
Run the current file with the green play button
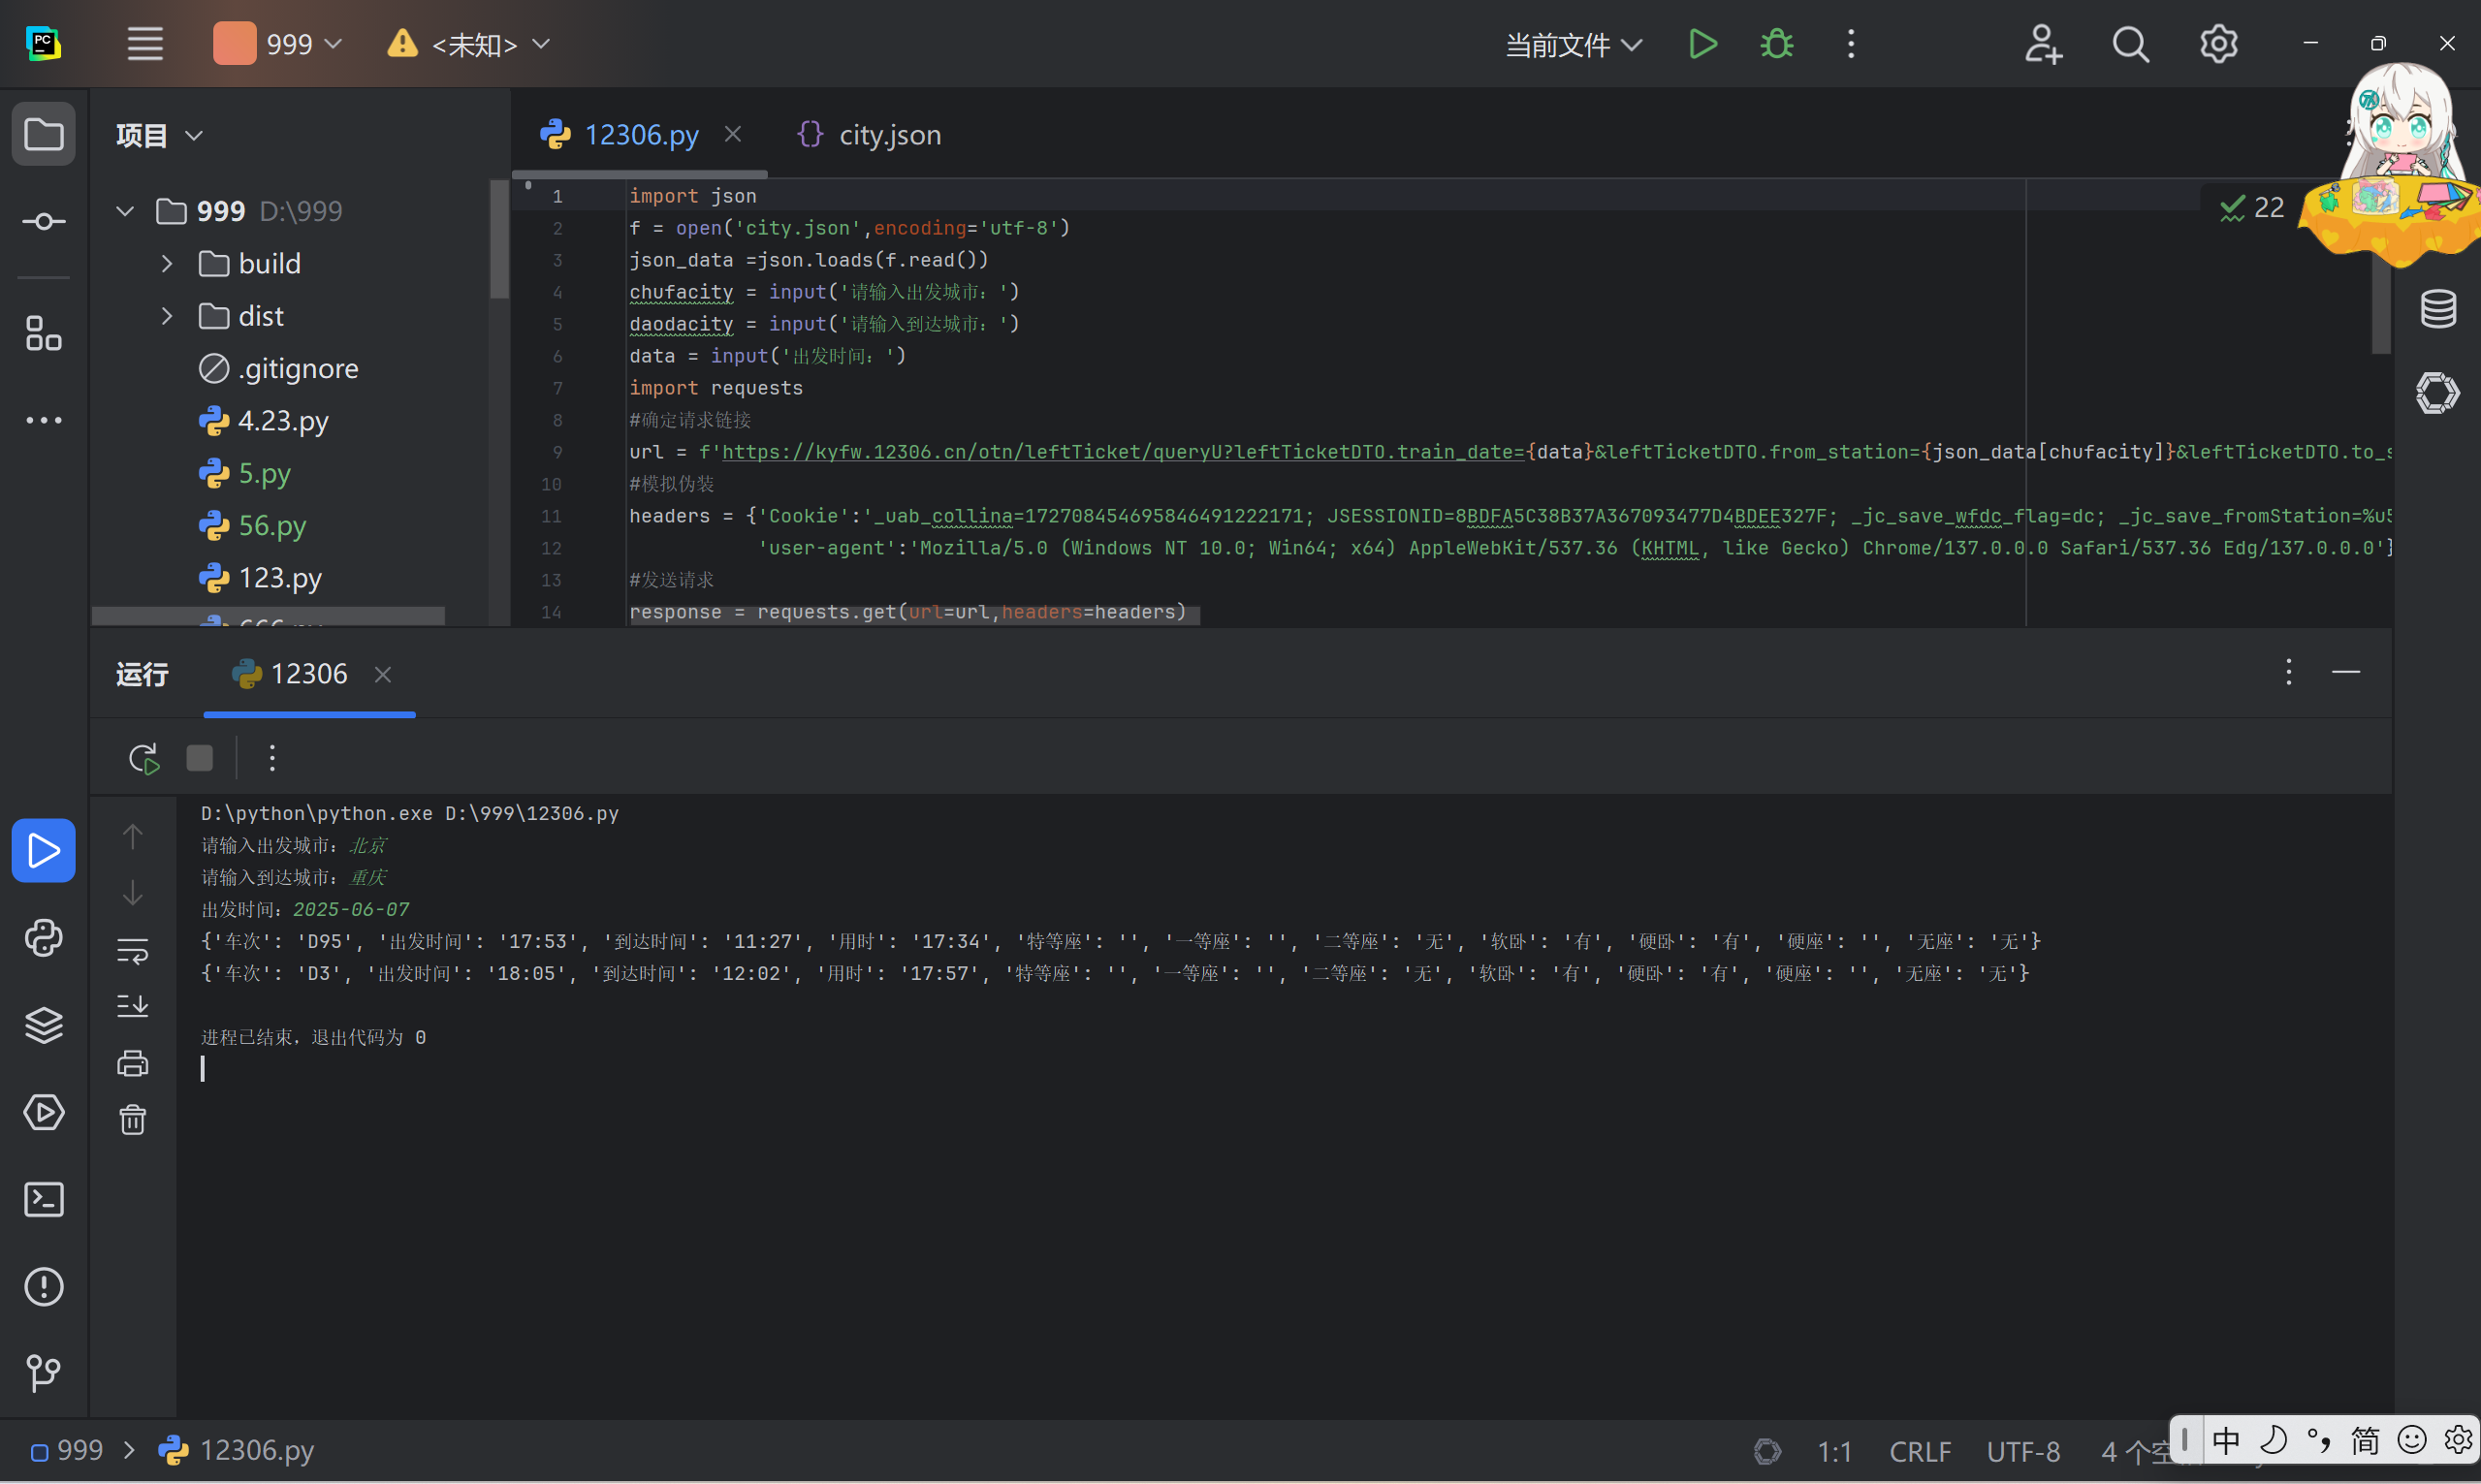(1703, 44)
